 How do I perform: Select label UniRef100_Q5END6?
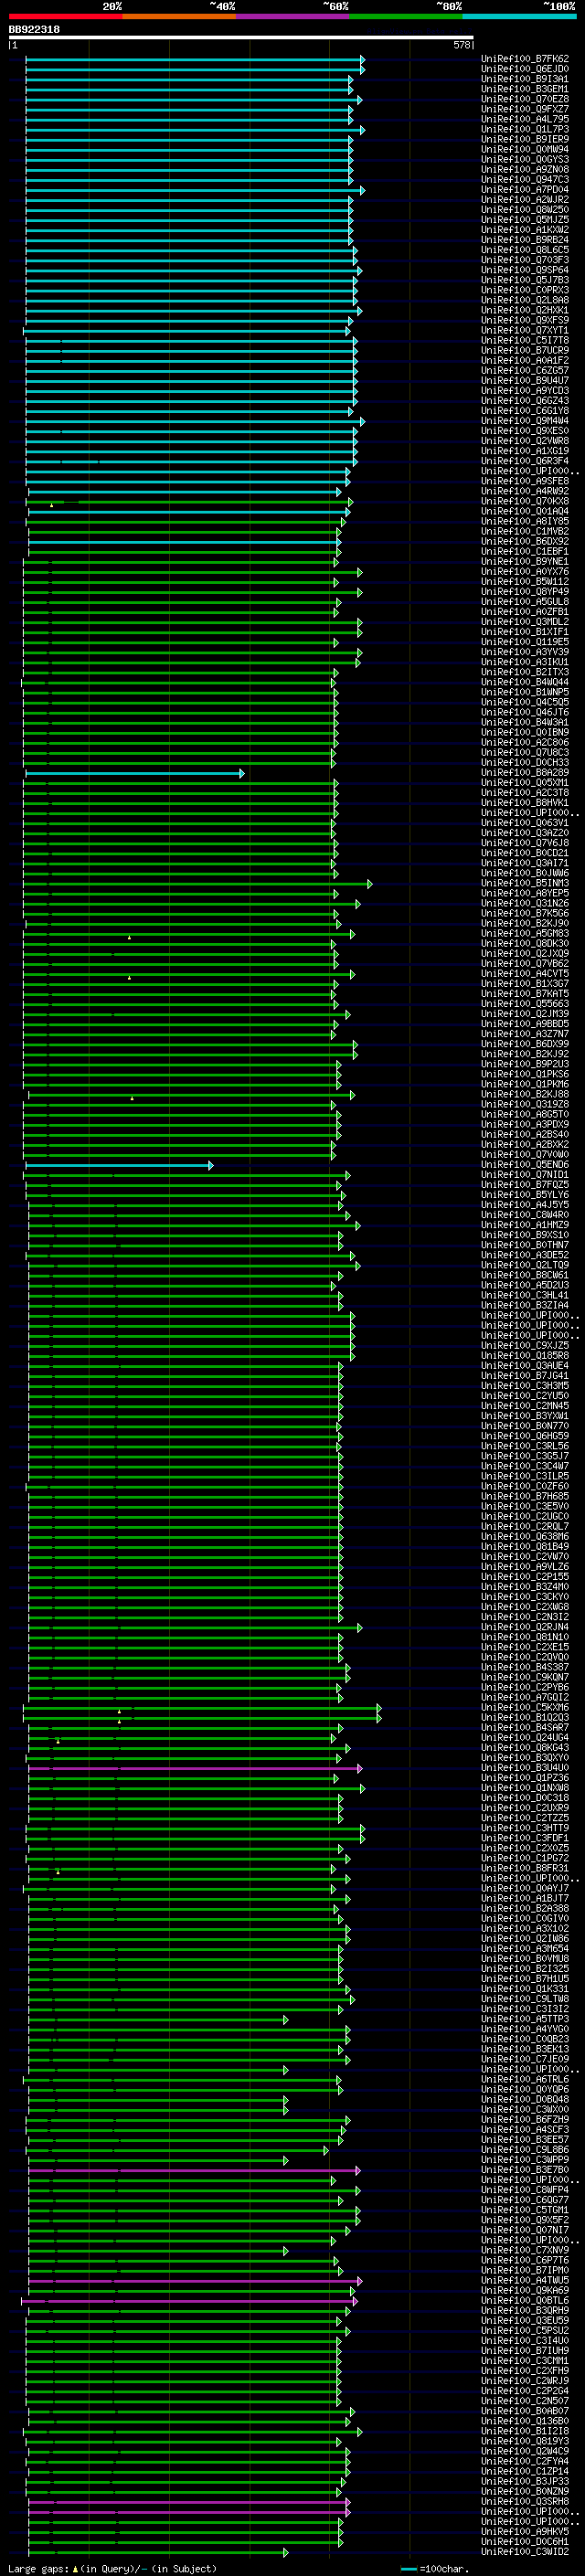(x=525, y=1165)
